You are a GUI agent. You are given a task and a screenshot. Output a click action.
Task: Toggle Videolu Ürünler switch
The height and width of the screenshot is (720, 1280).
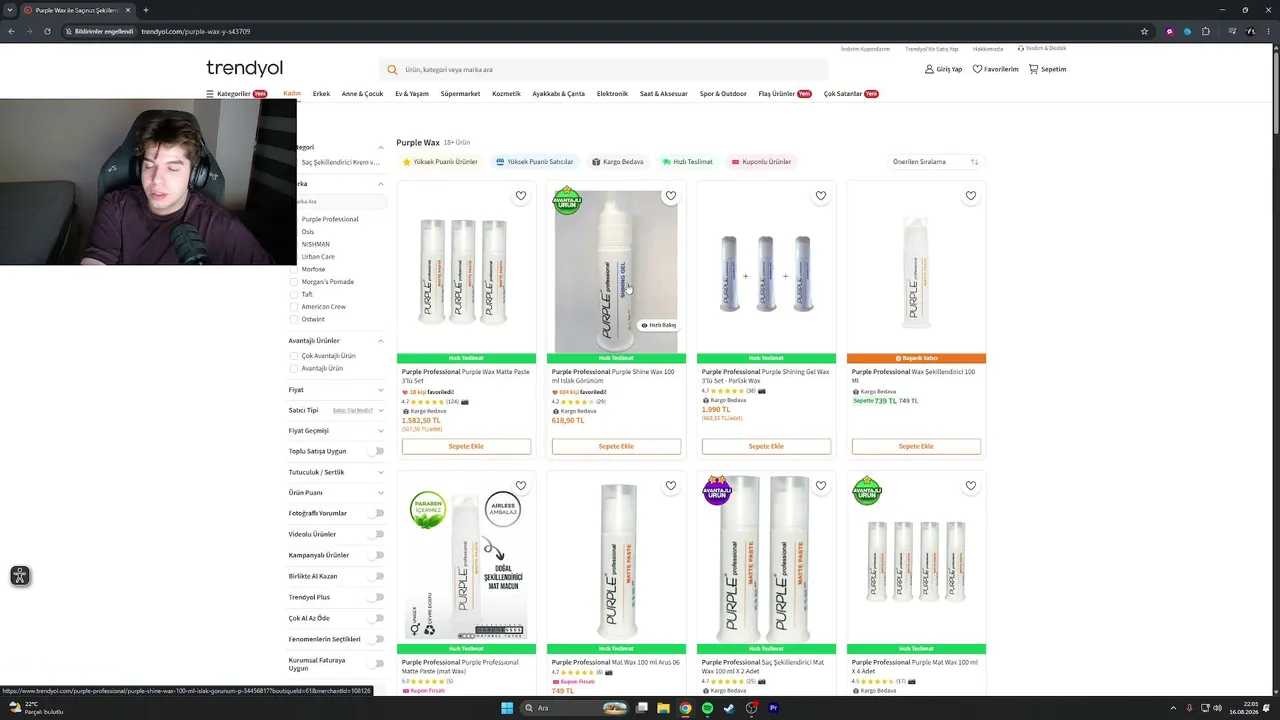[x=377, y=534]
